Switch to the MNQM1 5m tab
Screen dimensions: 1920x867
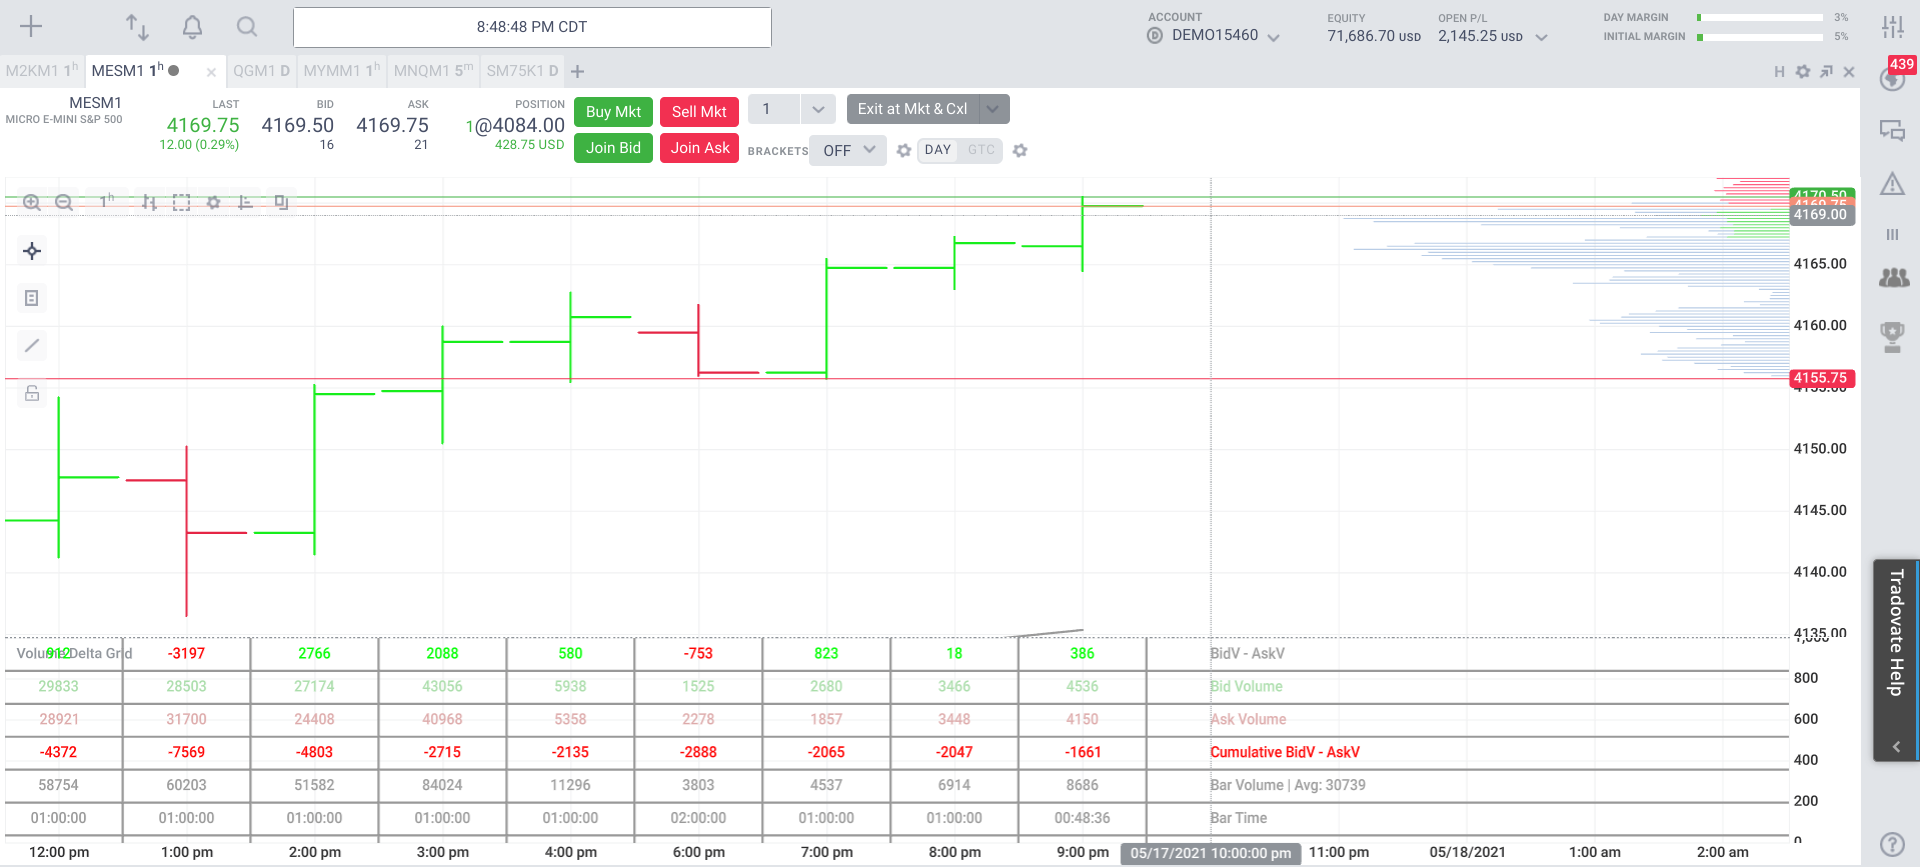click(433, 70)
